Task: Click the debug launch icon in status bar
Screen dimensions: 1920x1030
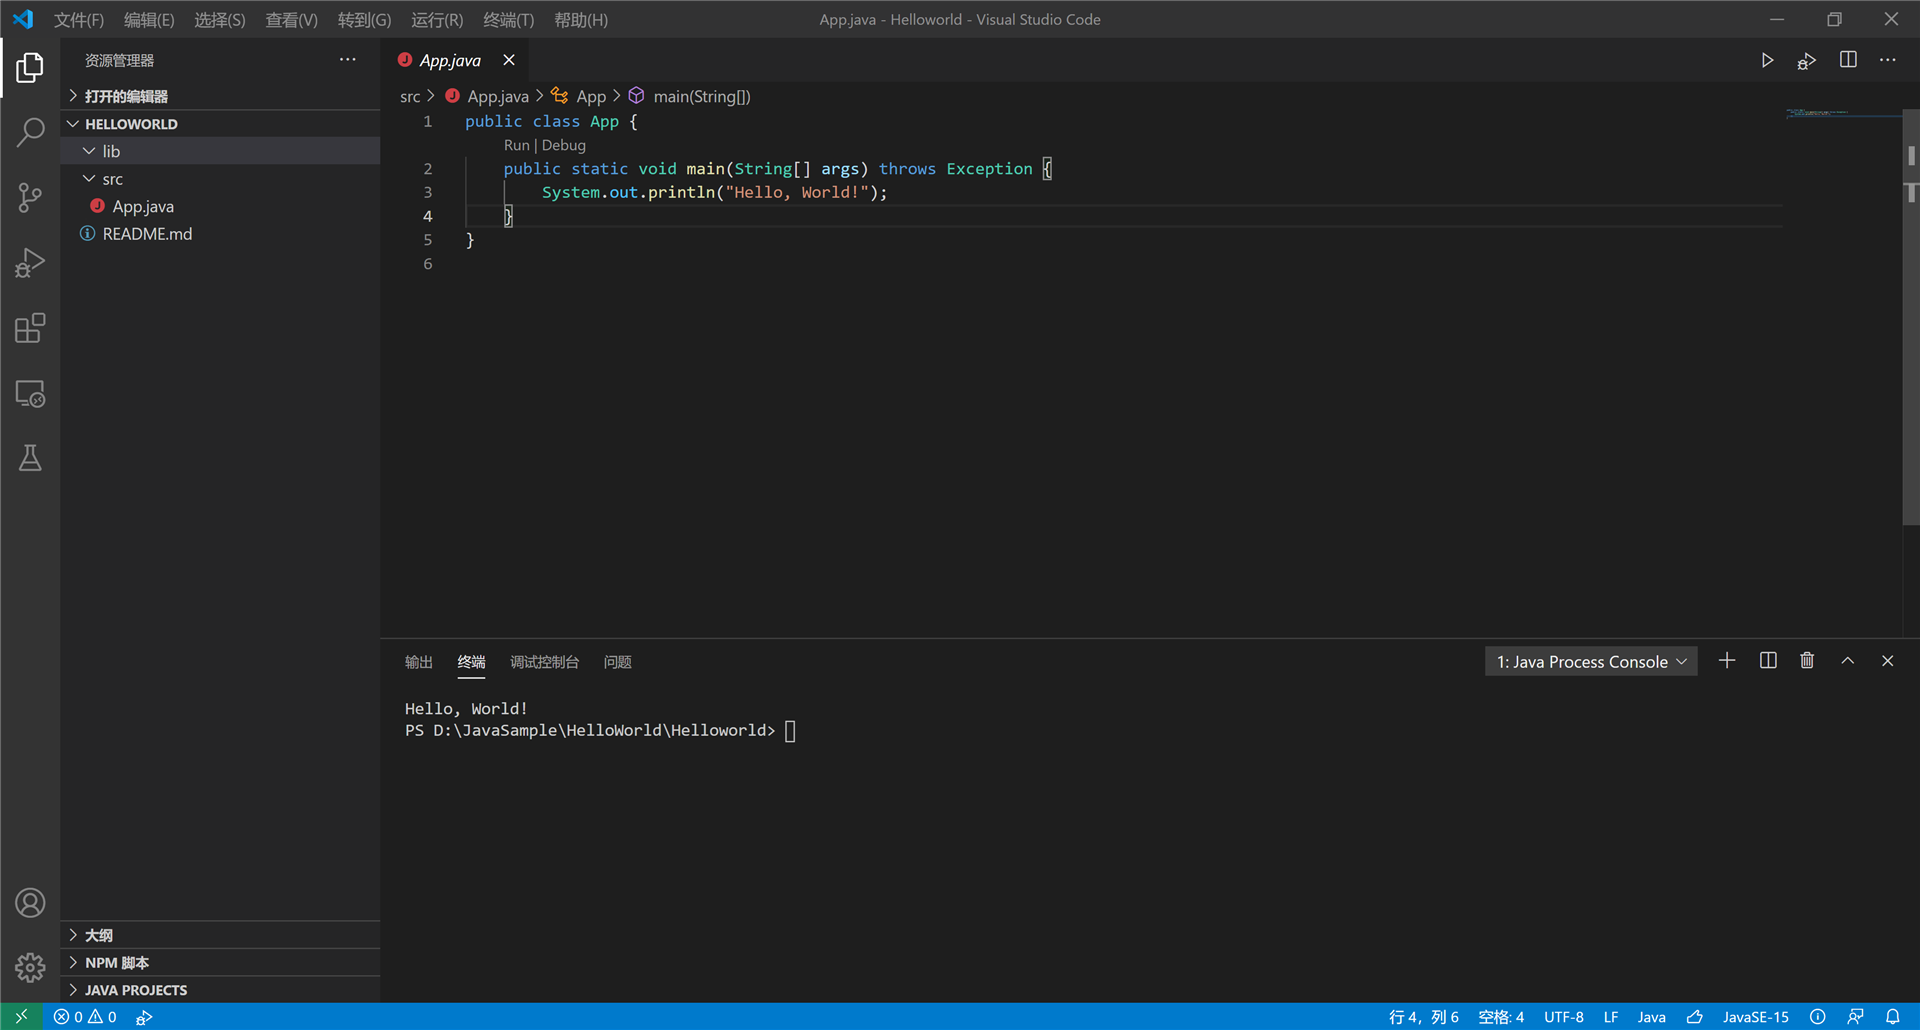Action: coord(144,1017)
